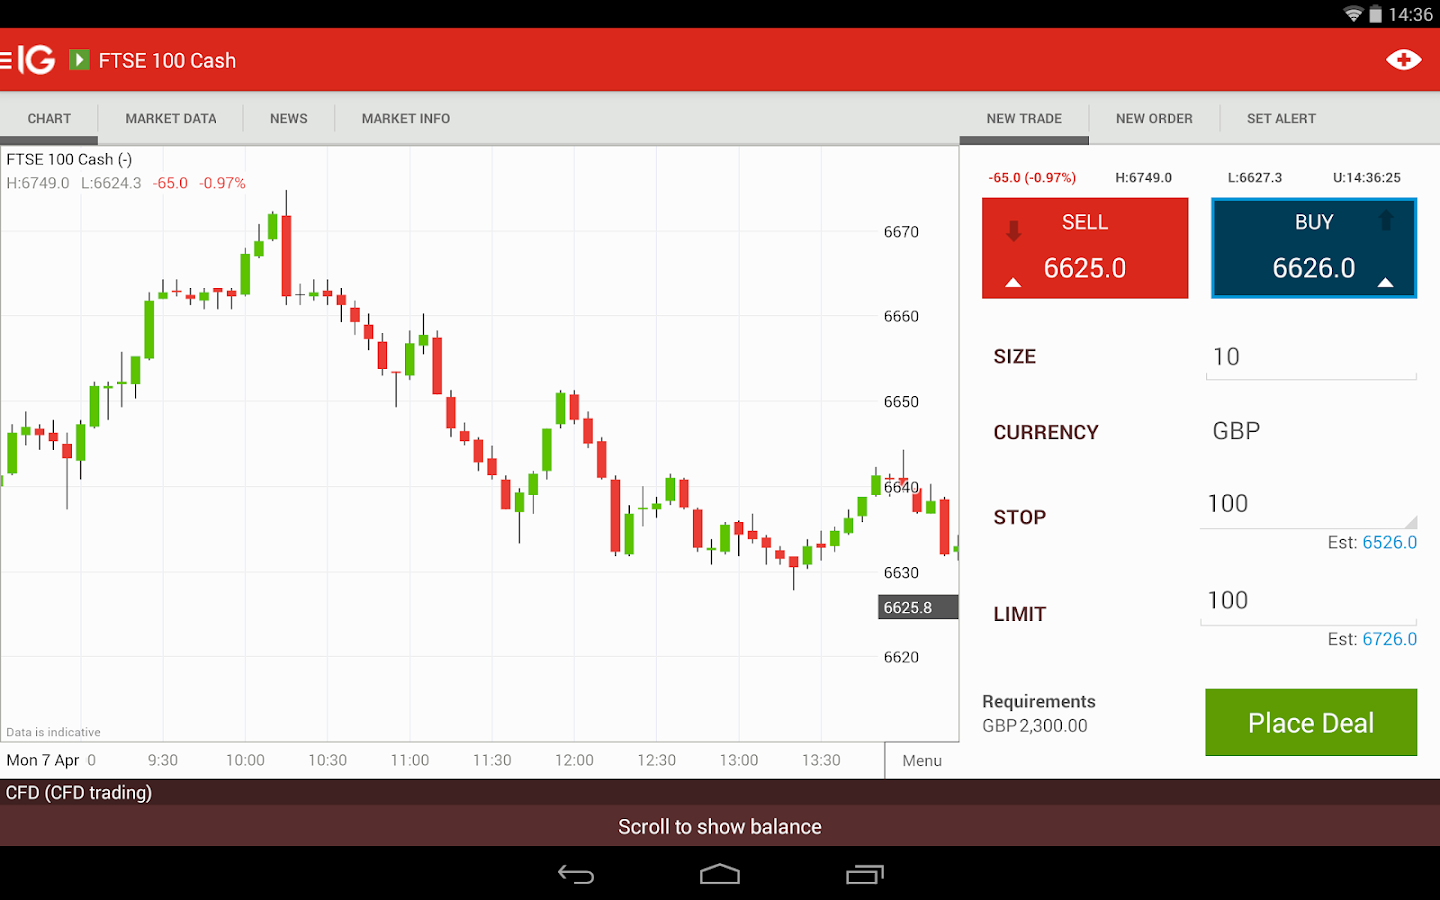Open the NEWS tab
This screenshot has width=1440, height=900.
289,118
